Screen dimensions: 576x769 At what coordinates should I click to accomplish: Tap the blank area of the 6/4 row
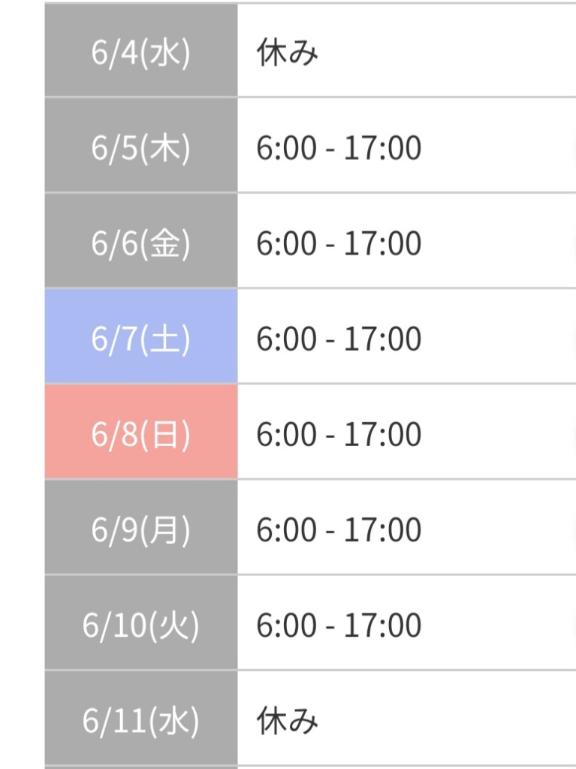tap(446, 51)
